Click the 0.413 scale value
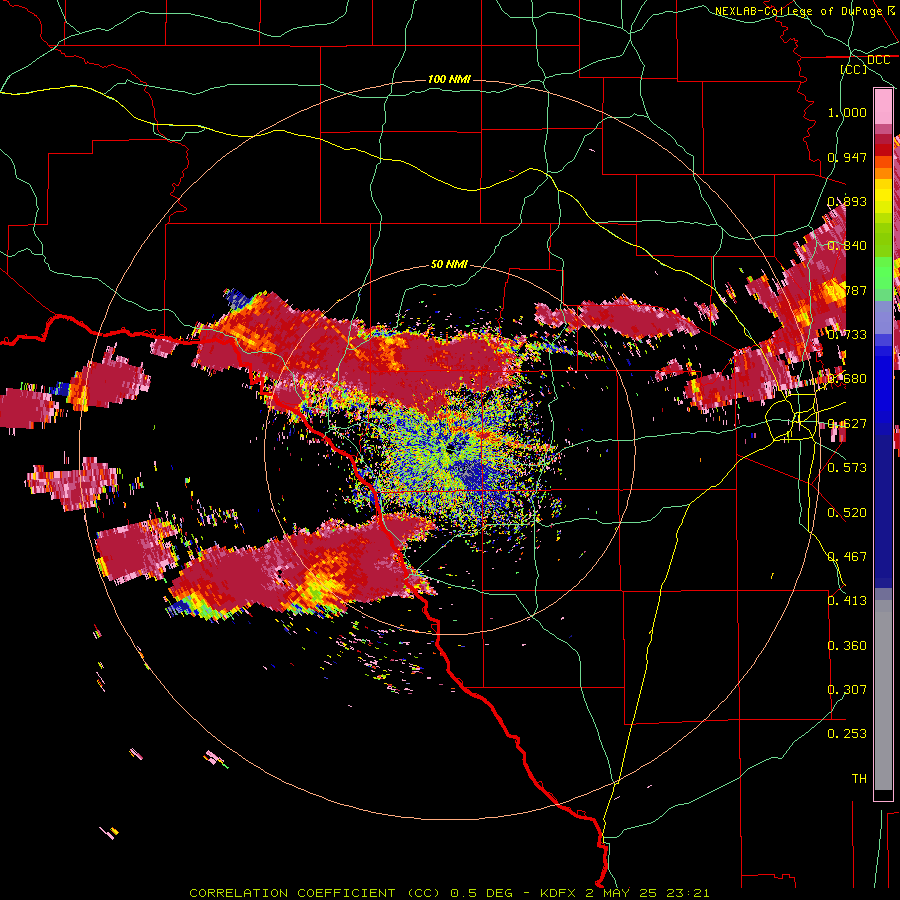The height and width of the screenshot is (900, 900). pos(847,601)
